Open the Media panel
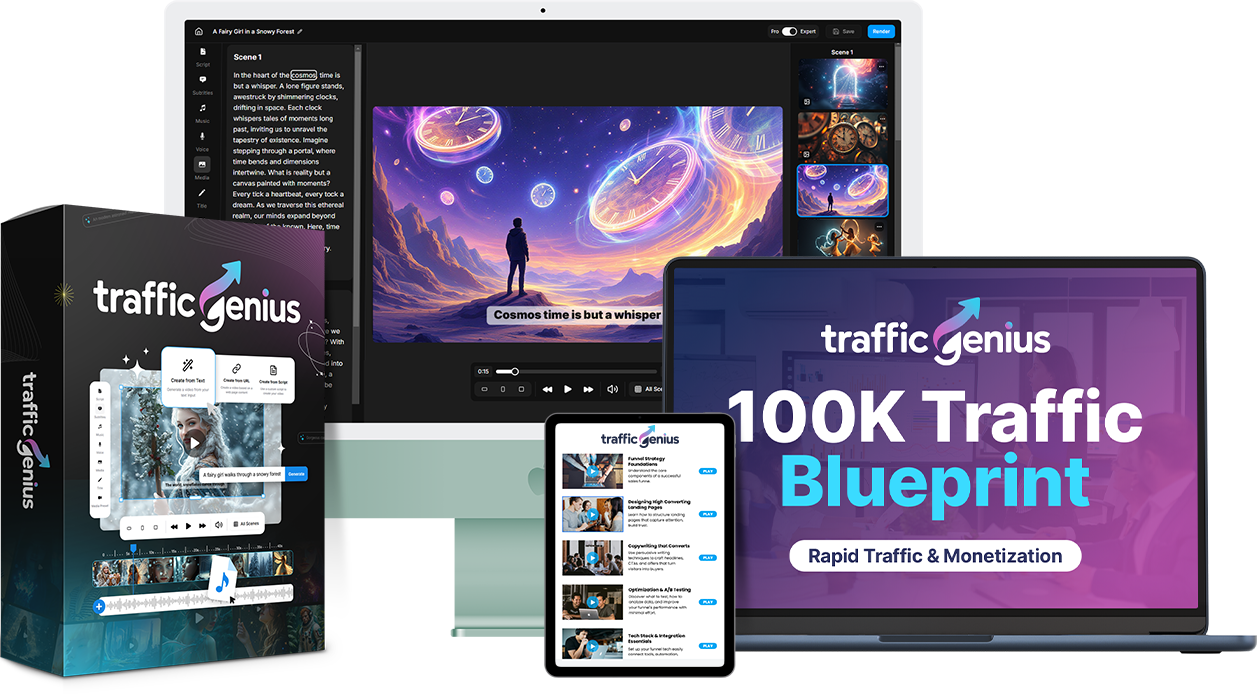Viewport: 1257px width, 694px height. [x=203, y=165]
